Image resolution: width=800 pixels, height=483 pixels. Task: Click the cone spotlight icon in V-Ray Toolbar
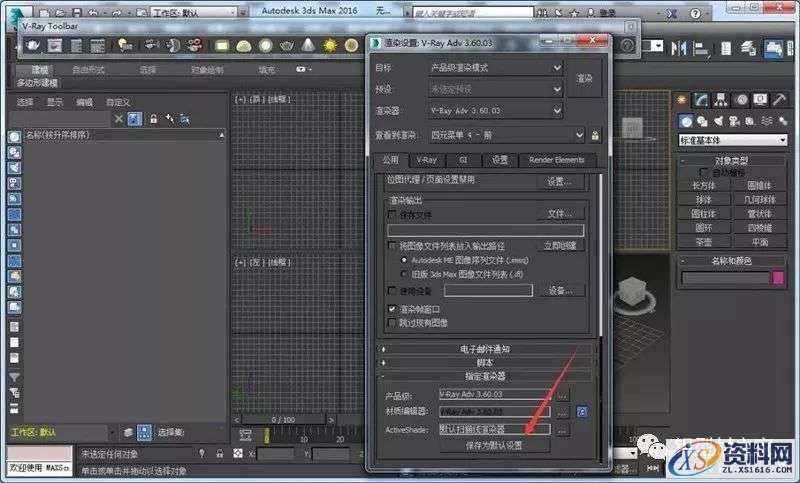(x=308, y=45)
